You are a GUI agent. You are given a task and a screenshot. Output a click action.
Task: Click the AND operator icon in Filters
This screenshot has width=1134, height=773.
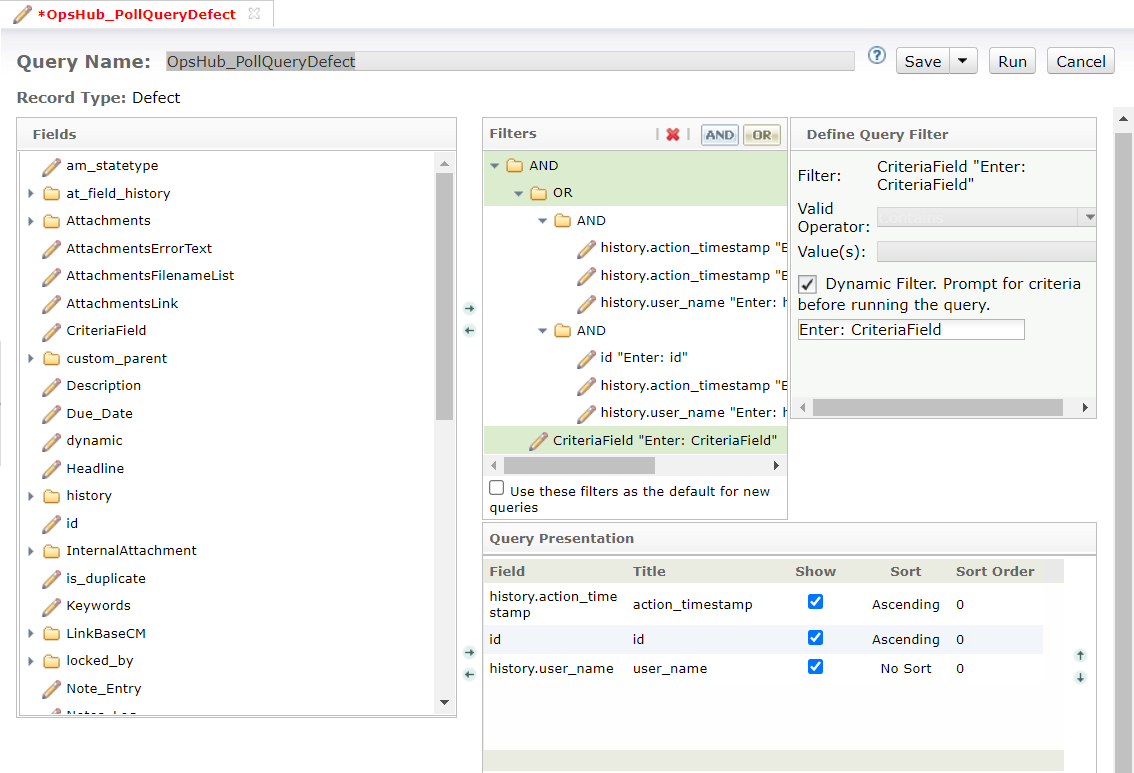[719, 135]
